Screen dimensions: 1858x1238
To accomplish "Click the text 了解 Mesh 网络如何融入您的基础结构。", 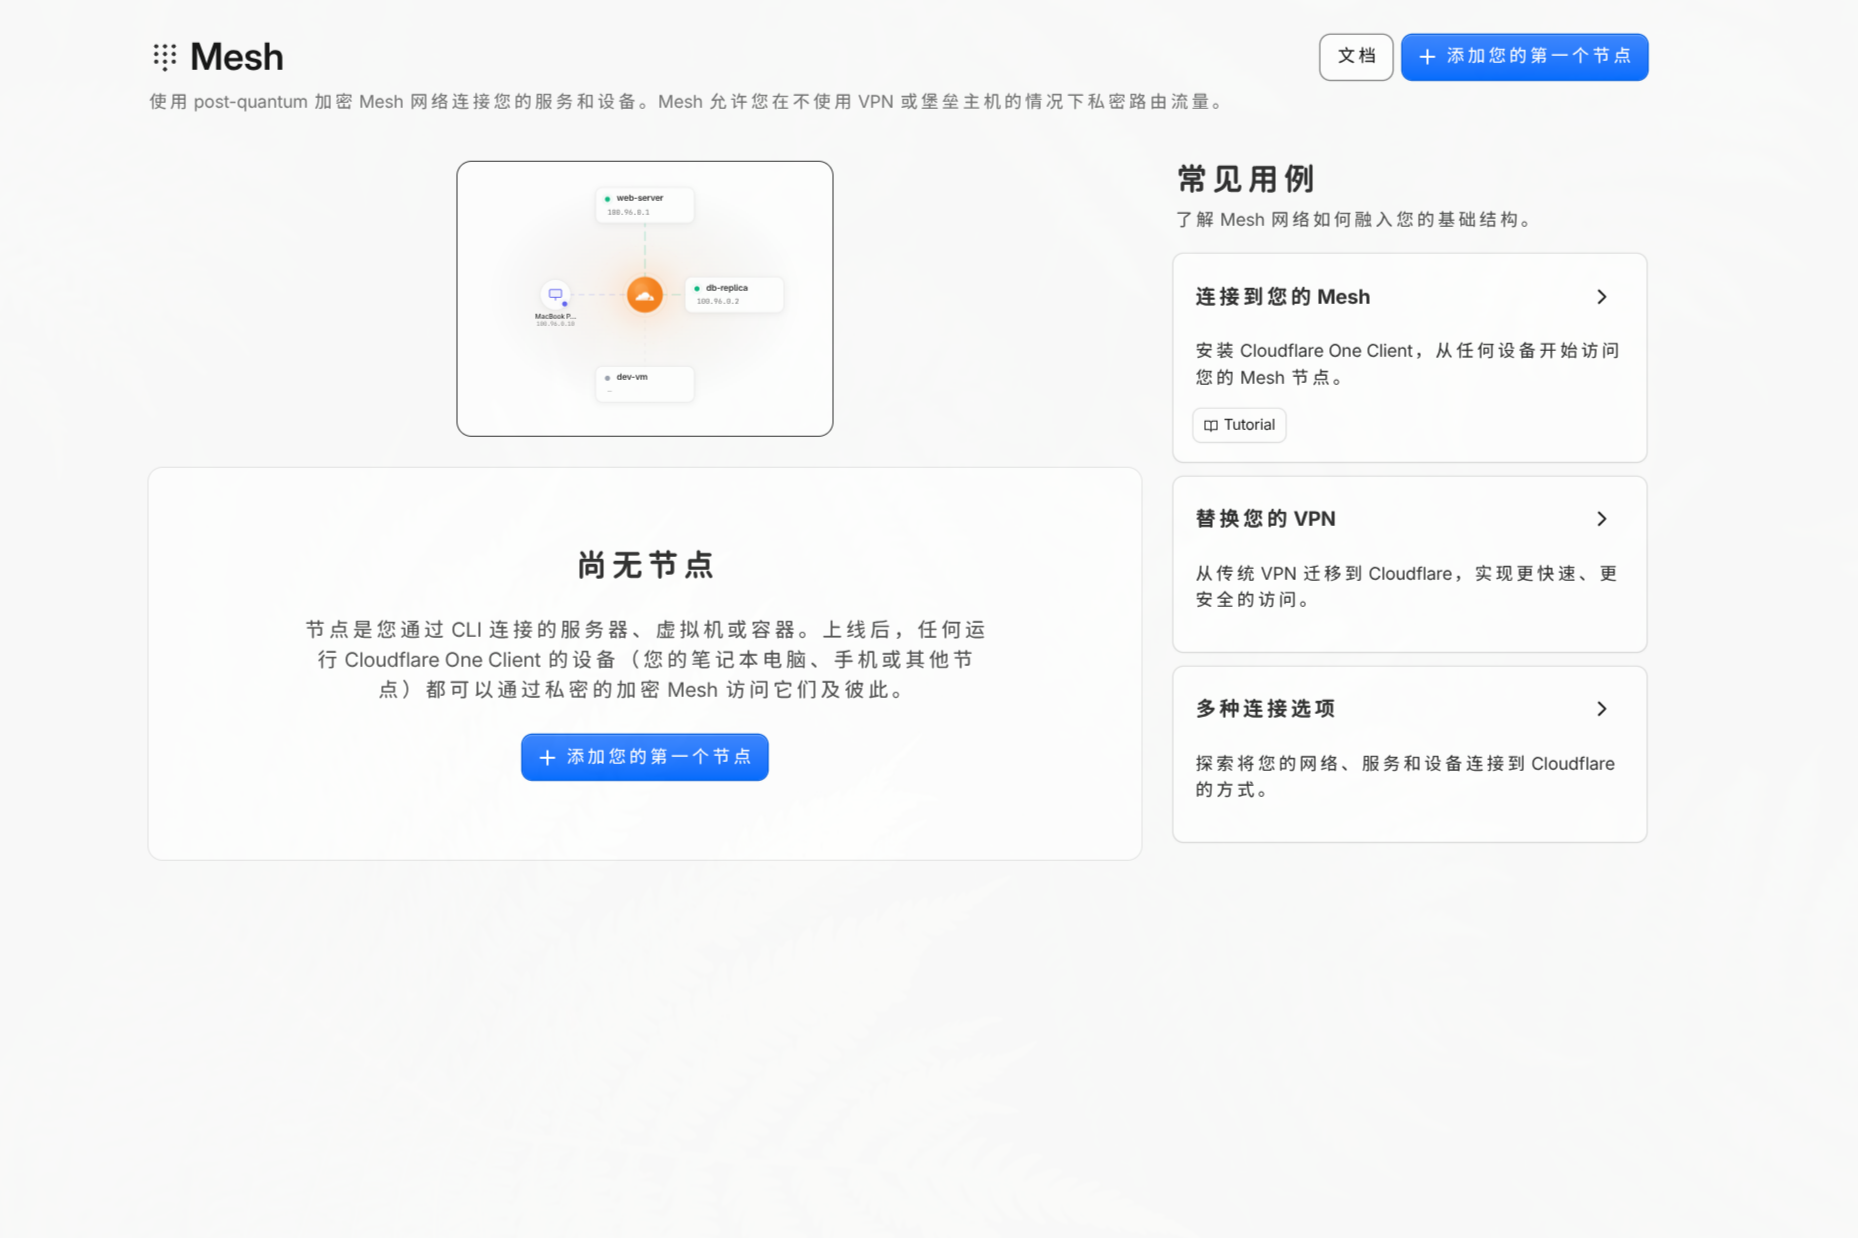I will [x=1357, y=220].
